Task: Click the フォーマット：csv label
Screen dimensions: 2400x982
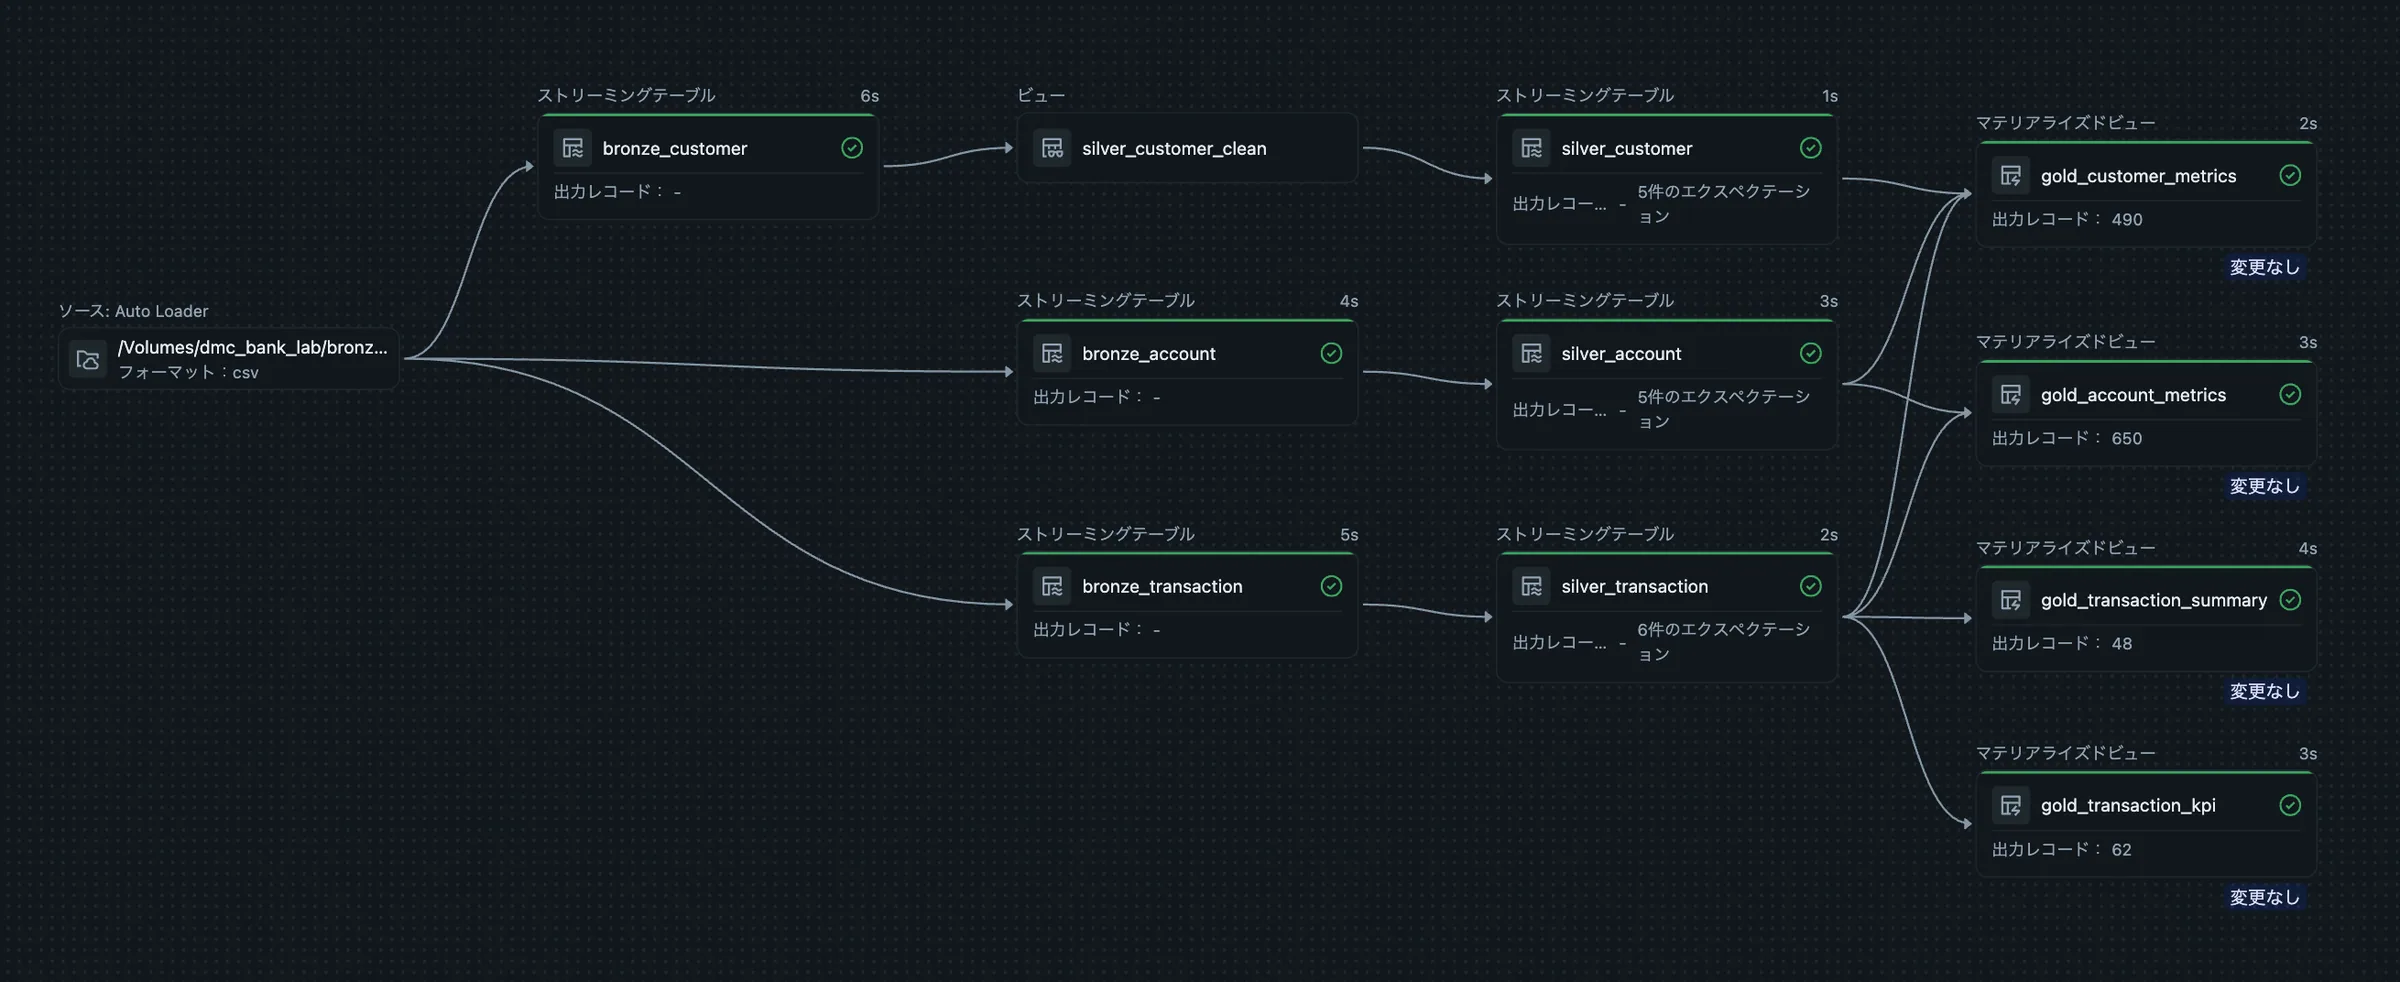Action: (x=188, y=372)
